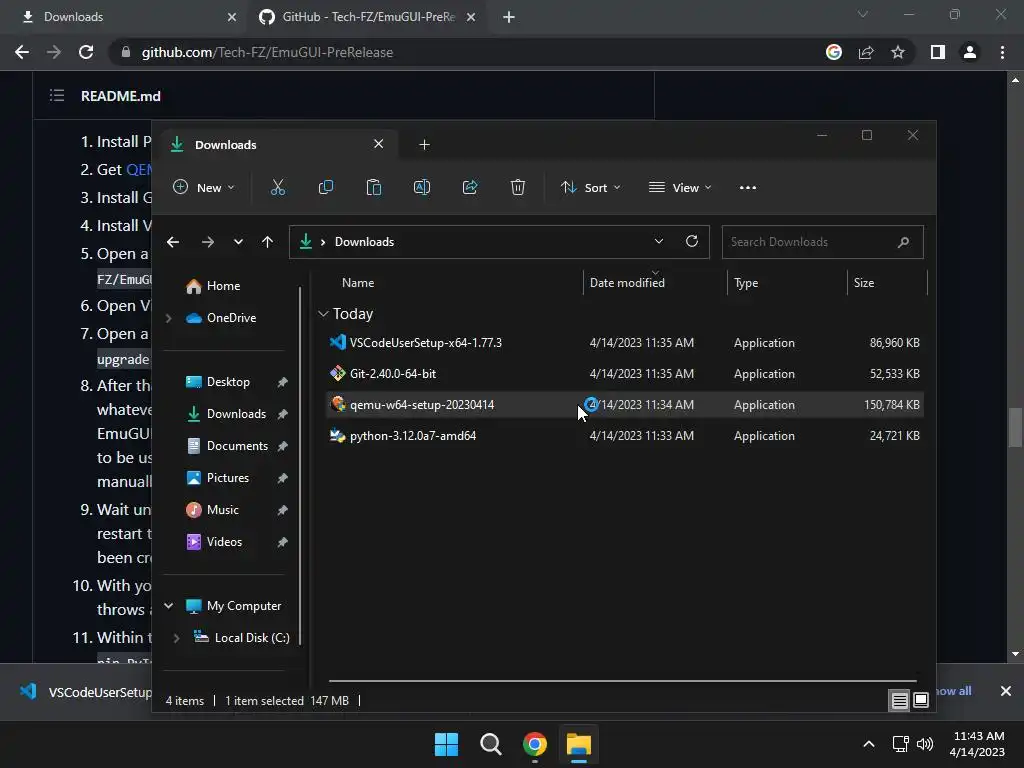
Task: Open recent locations dropdown arrow
Action: pos(238,242)
